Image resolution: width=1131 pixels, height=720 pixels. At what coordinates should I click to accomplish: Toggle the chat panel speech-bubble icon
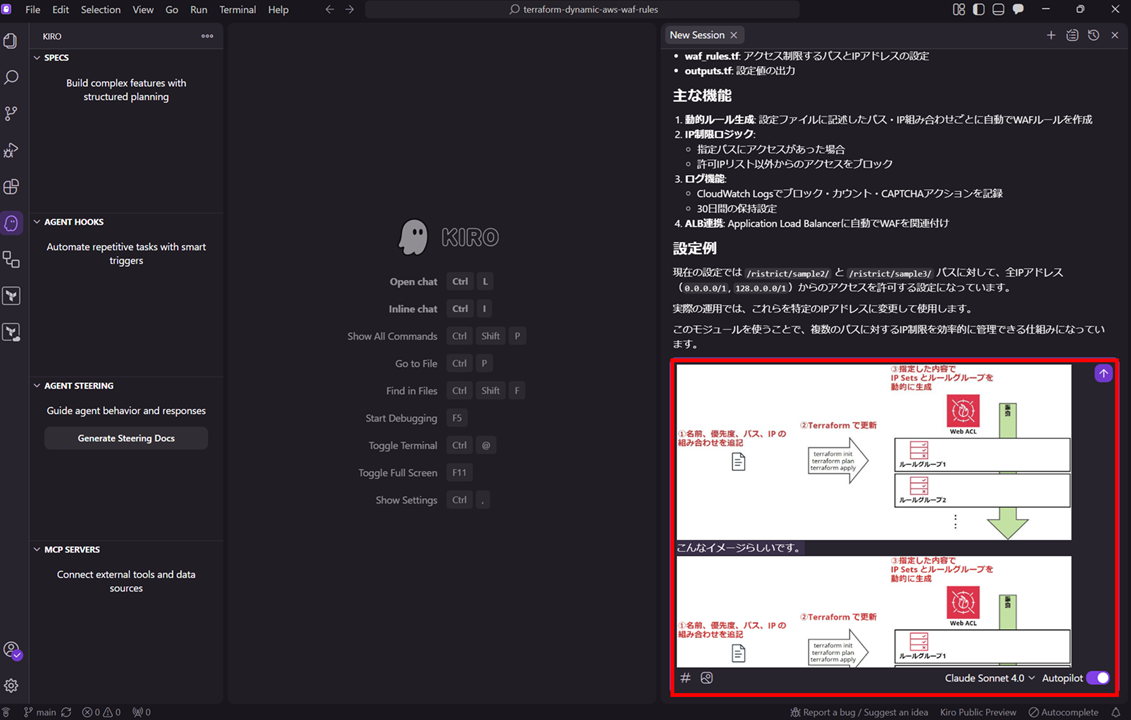(x=1018, y=9)
